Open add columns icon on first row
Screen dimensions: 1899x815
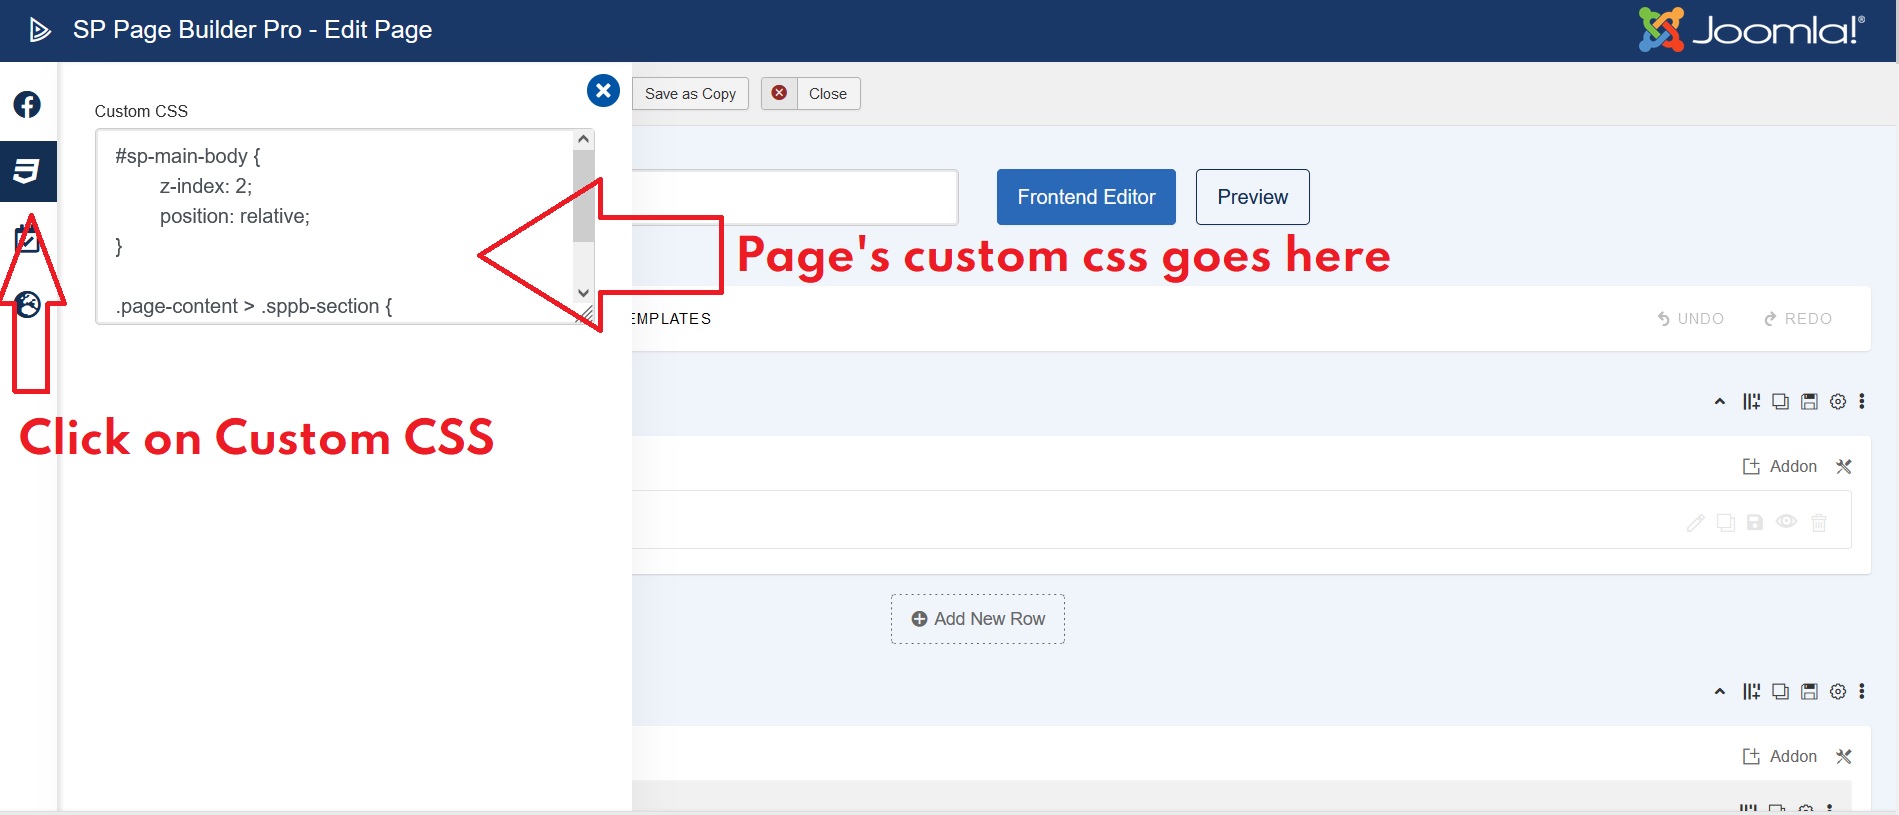(x=1751, y=402)
